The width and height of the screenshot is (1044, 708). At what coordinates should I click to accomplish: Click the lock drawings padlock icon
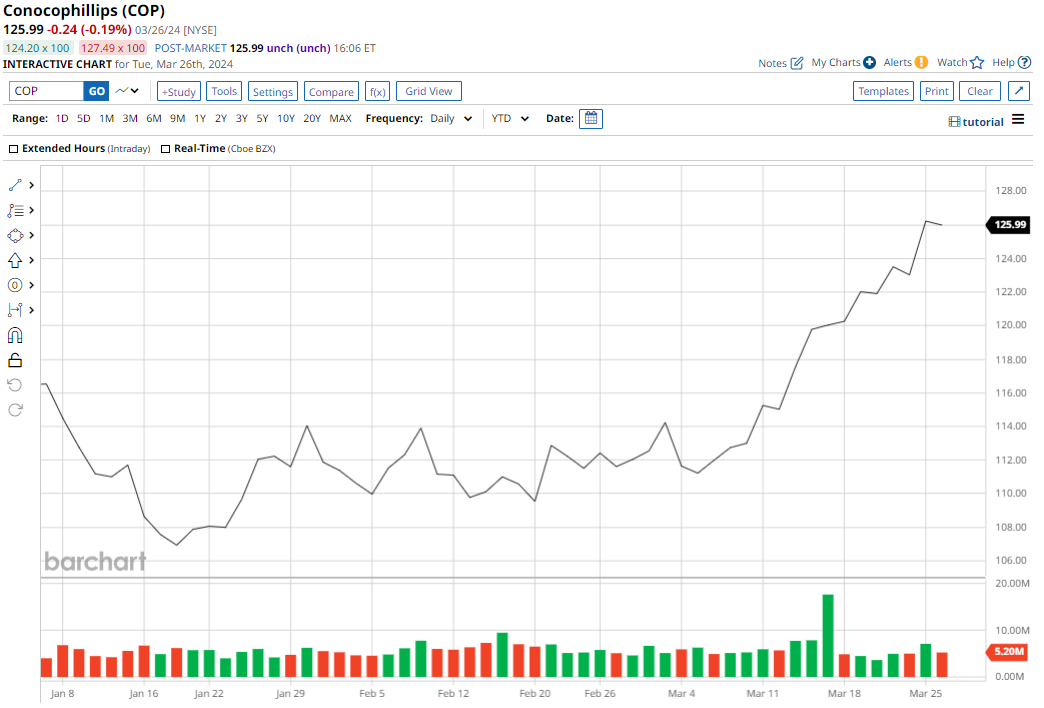pyautogui.click(x=15, y=360)
